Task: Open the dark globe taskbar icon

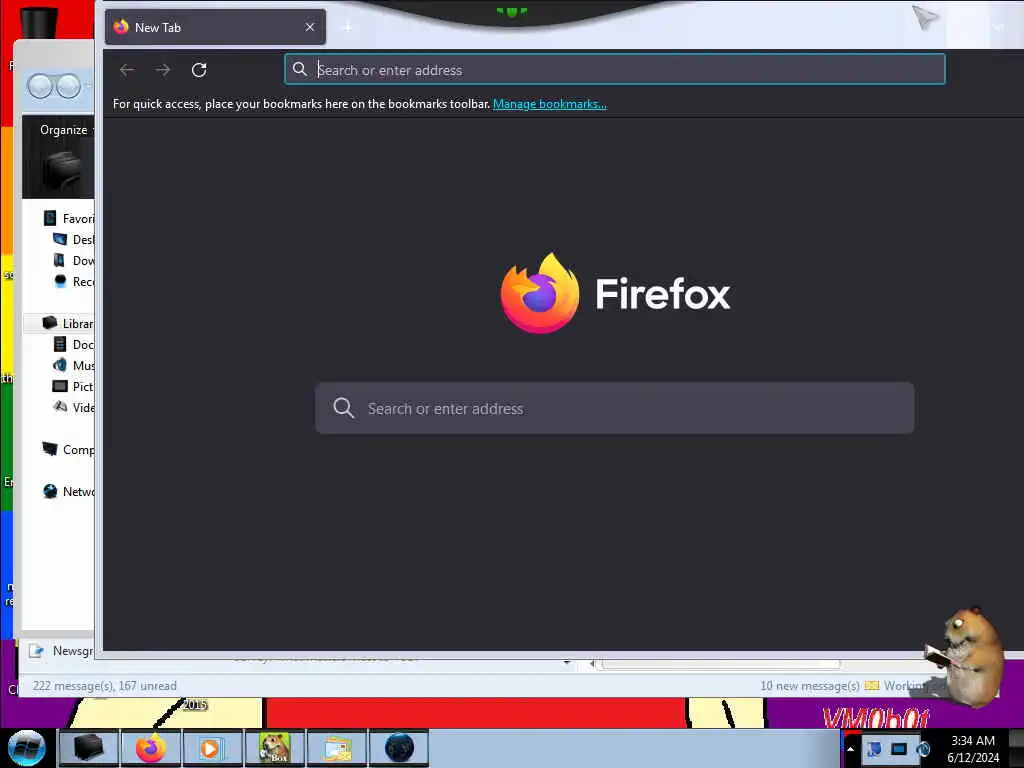Action: (x=399, y=748)
